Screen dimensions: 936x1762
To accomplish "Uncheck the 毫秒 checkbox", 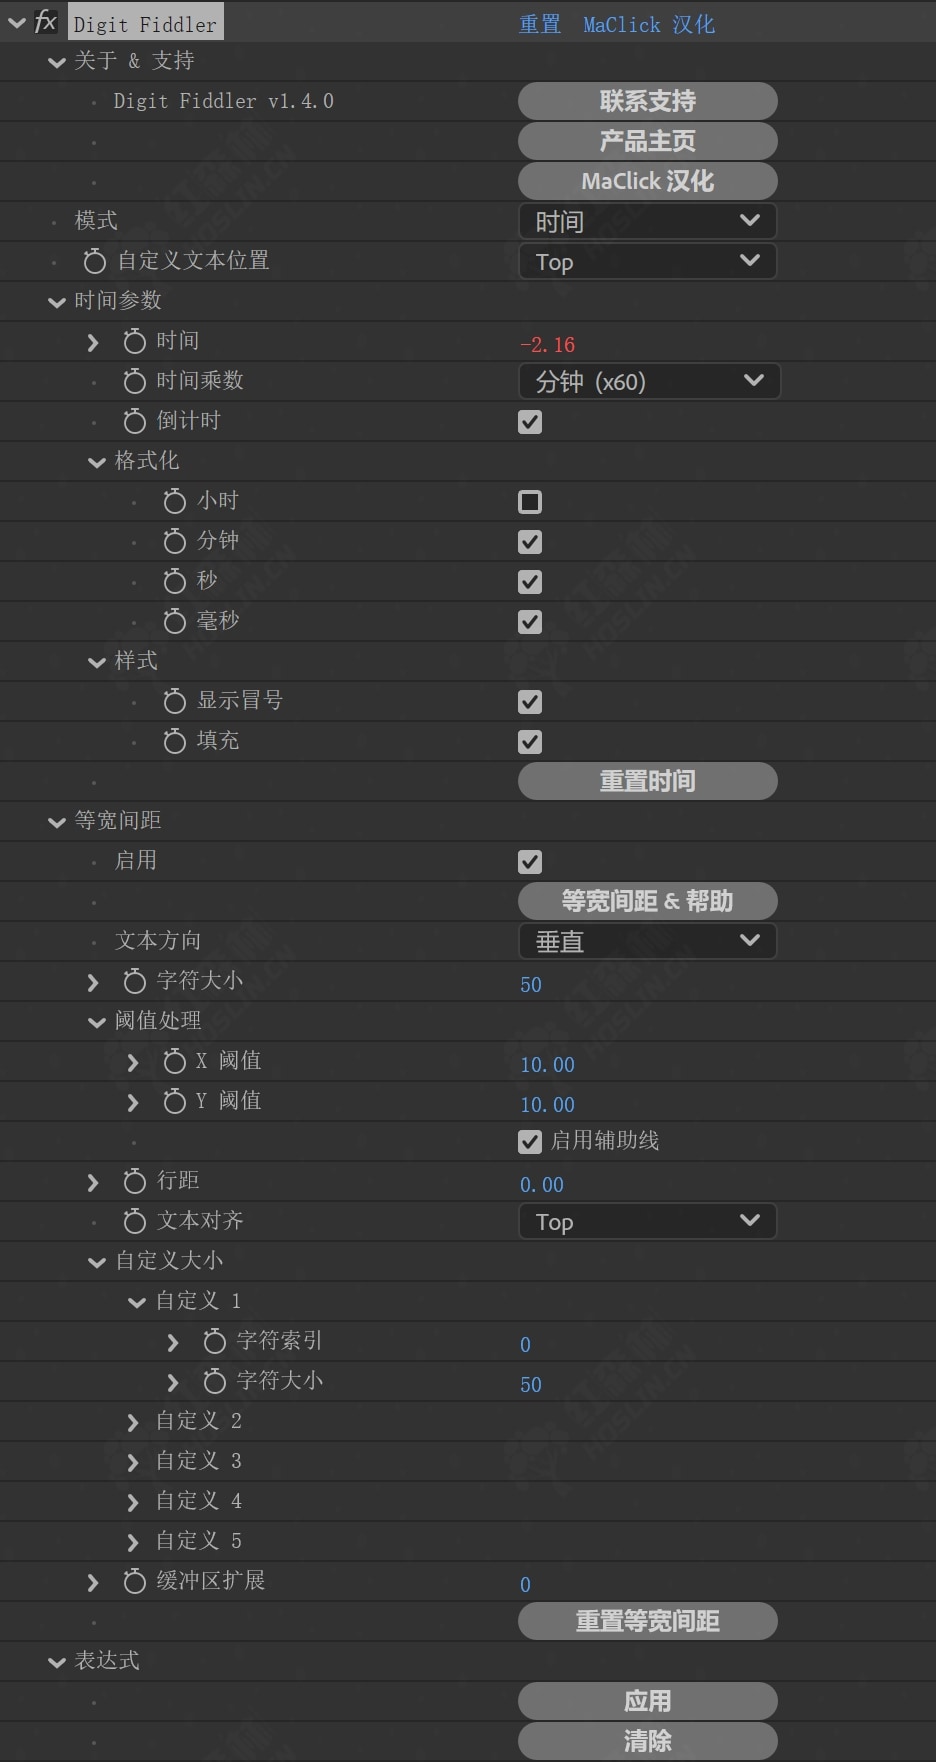I will 530,621.
